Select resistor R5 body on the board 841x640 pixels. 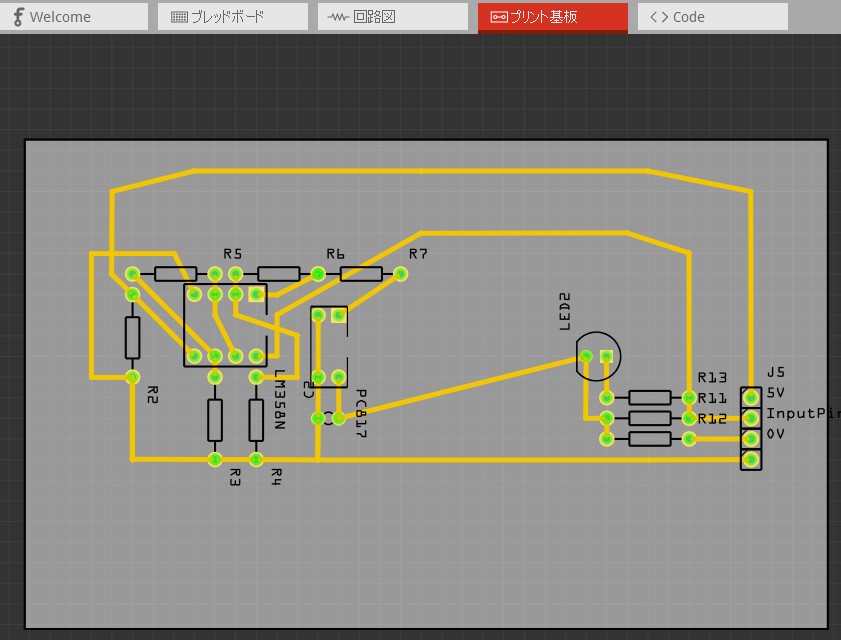[x=174, y=273]
